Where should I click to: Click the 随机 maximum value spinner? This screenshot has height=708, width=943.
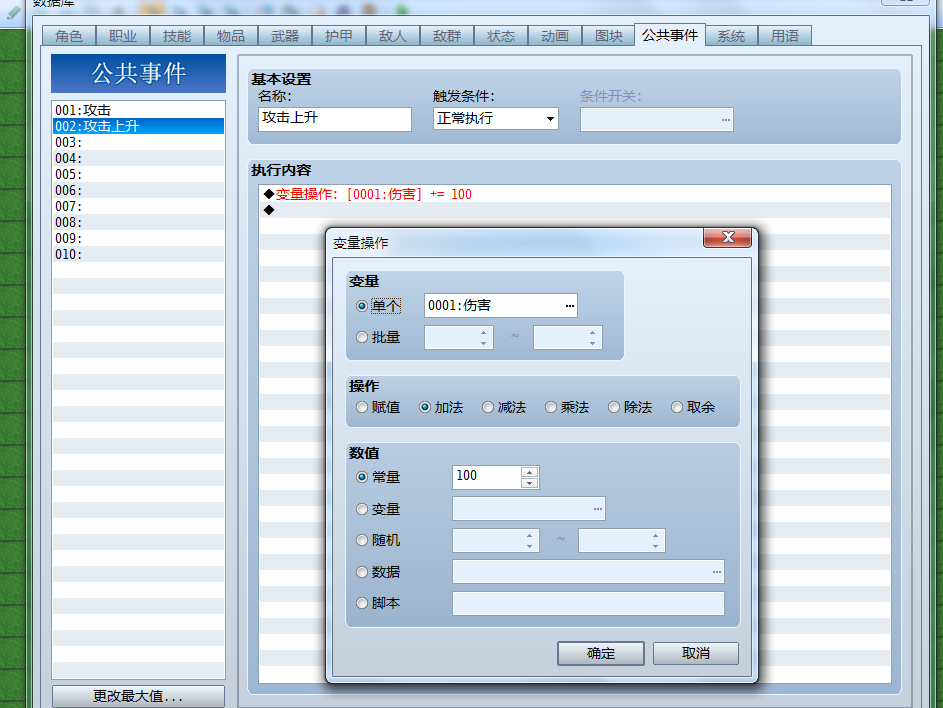click(621, 540)
